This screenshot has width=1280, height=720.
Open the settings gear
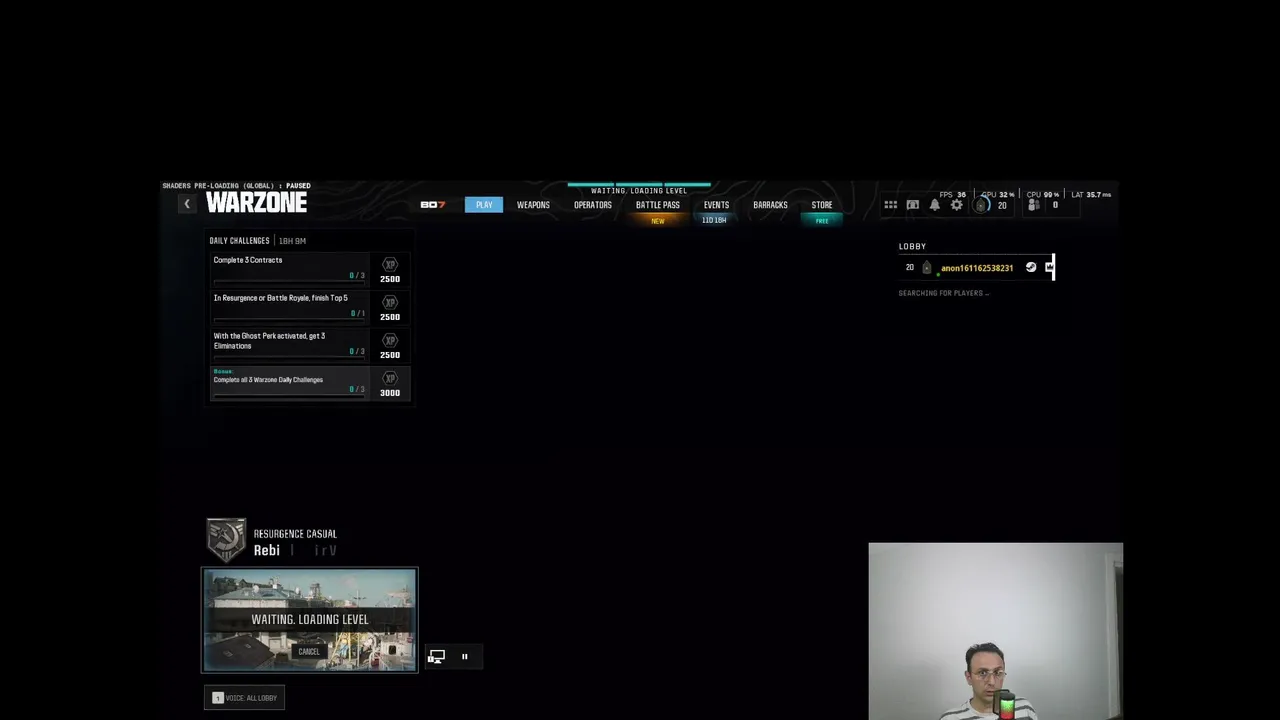(x=957, y=205)
